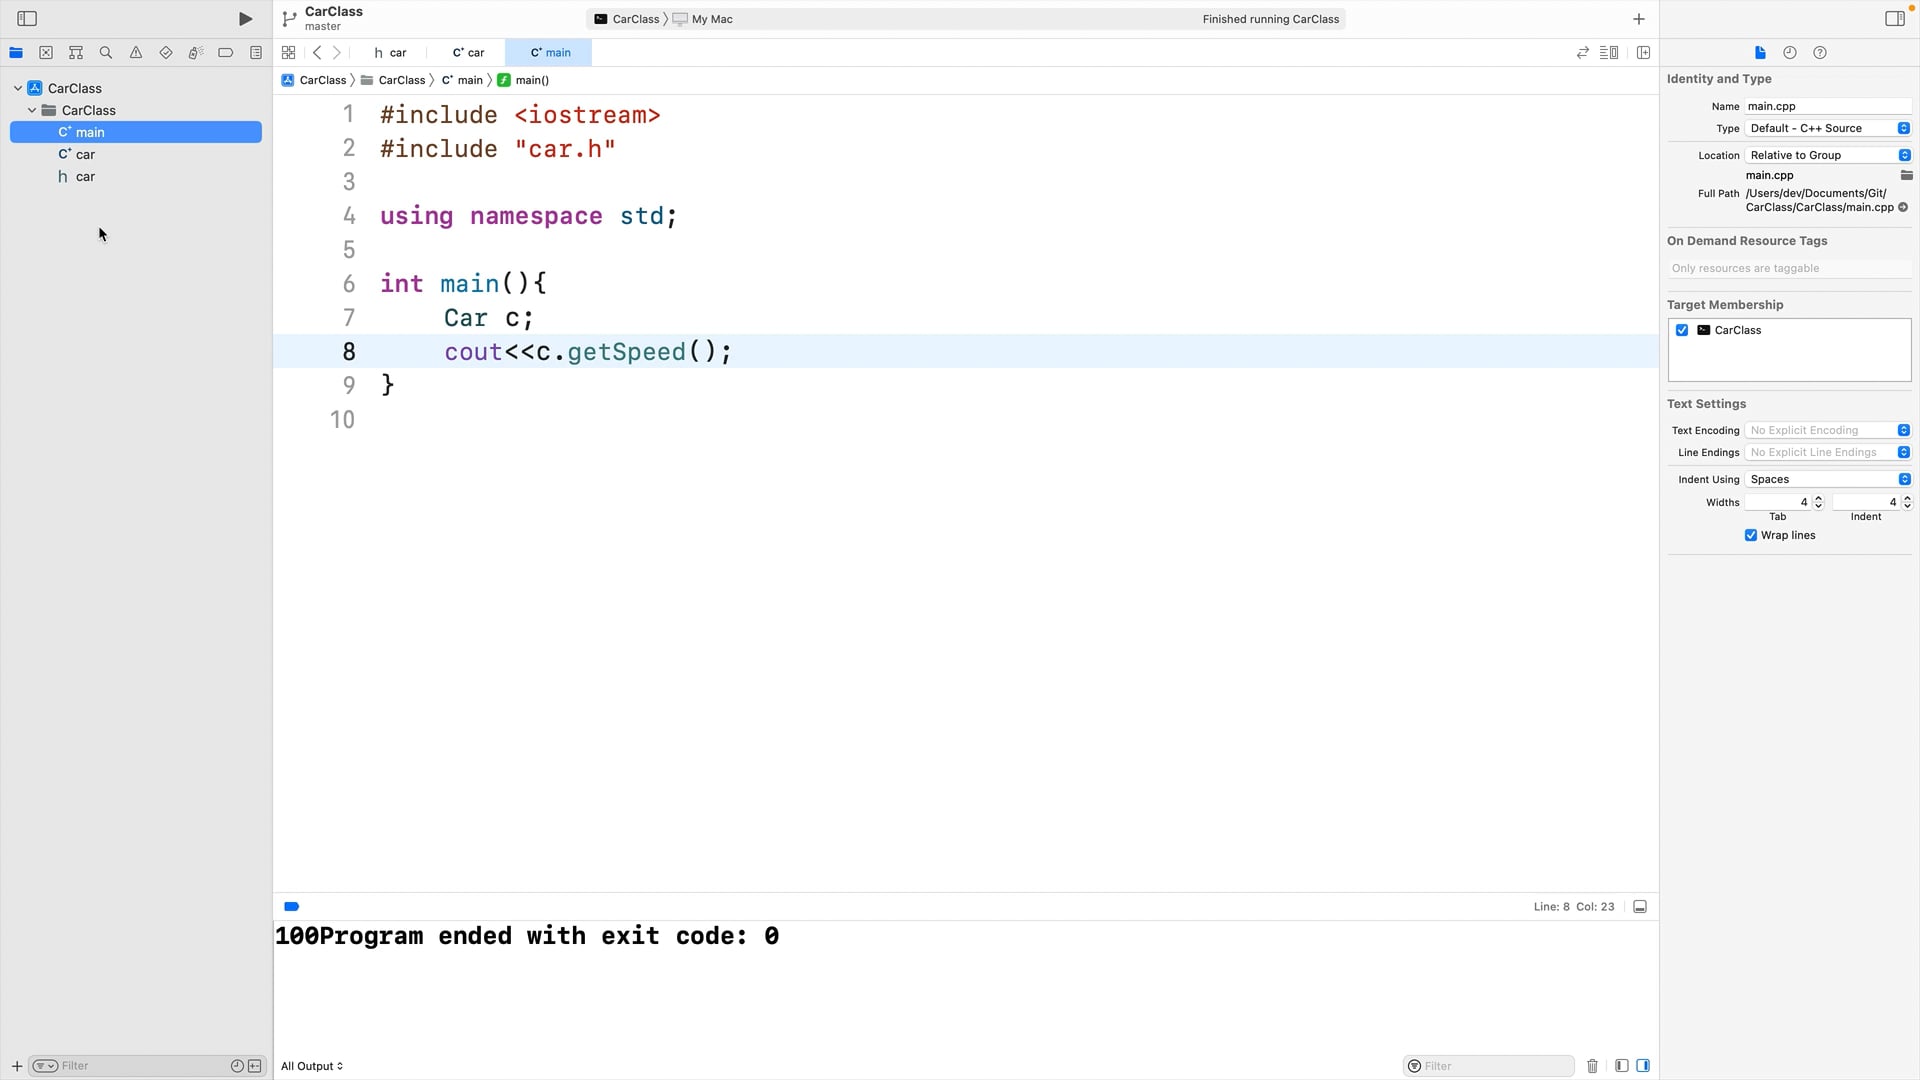Open the Indent Using dropdown
The width and height of the screenshot is (1920, 1080).
coord(1828,479)
